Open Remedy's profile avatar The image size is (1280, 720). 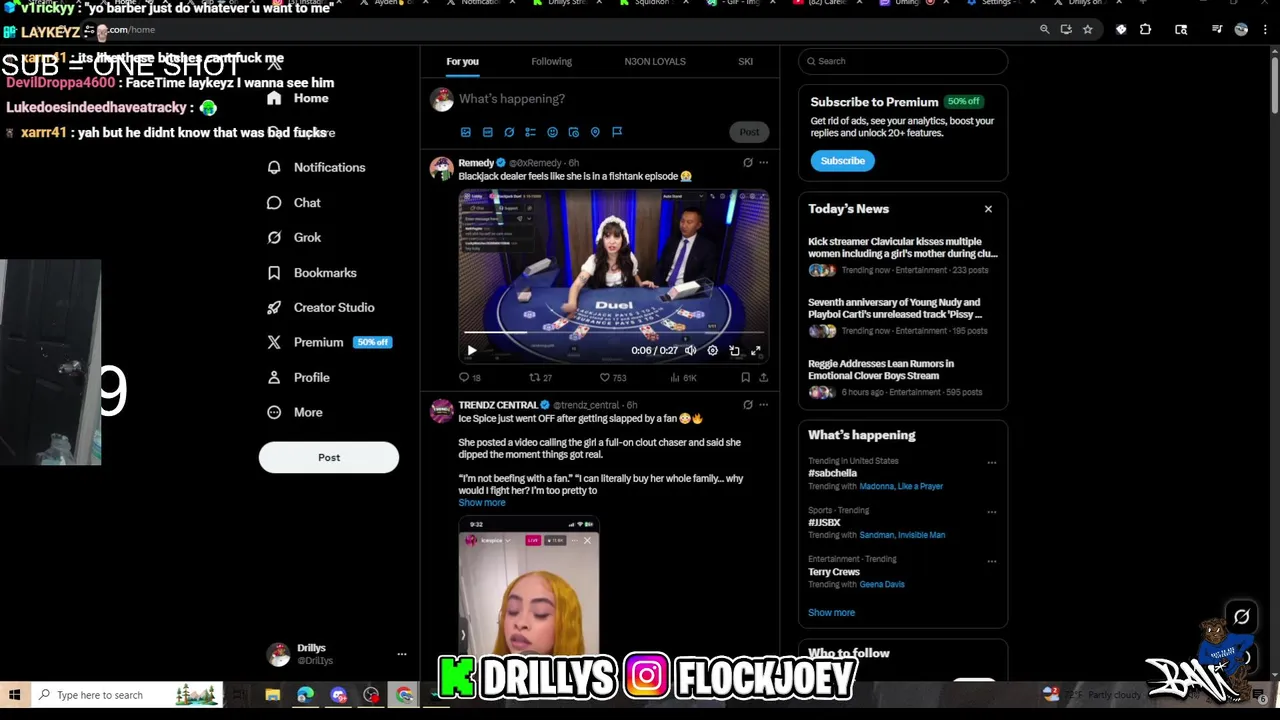[441, 168]
